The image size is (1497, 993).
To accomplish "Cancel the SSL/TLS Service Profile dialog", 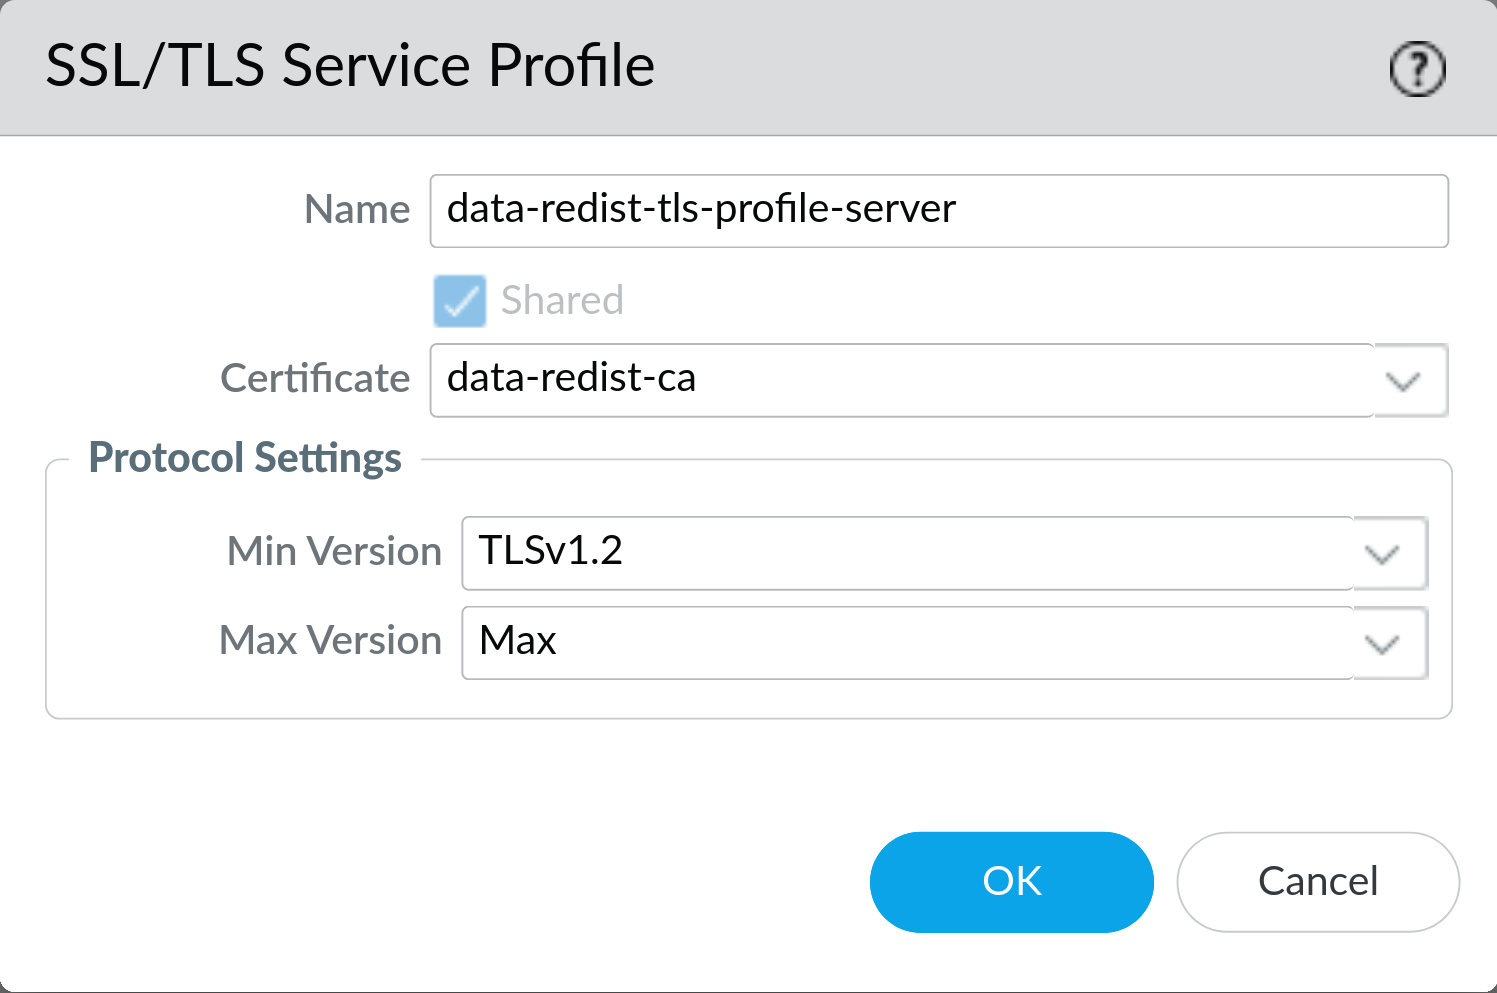I will click(1317, 881).
